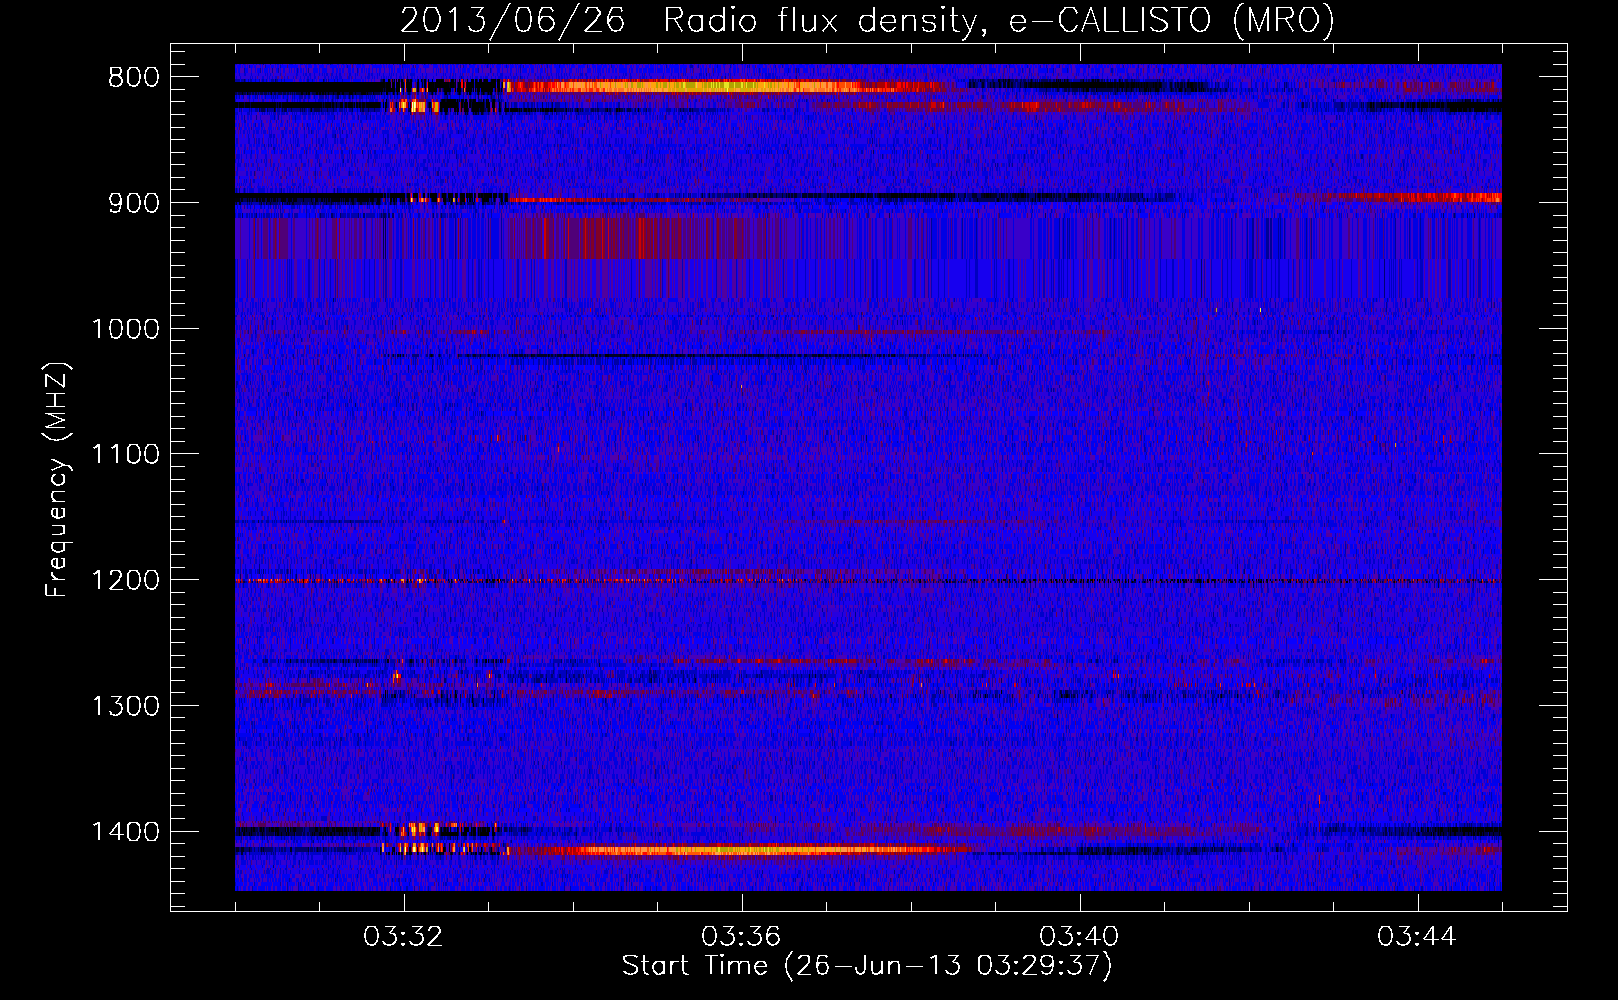Screen dimensions: 1618x1000
Task: Click the 900 frequency tick label
Action: click(134, 203)
